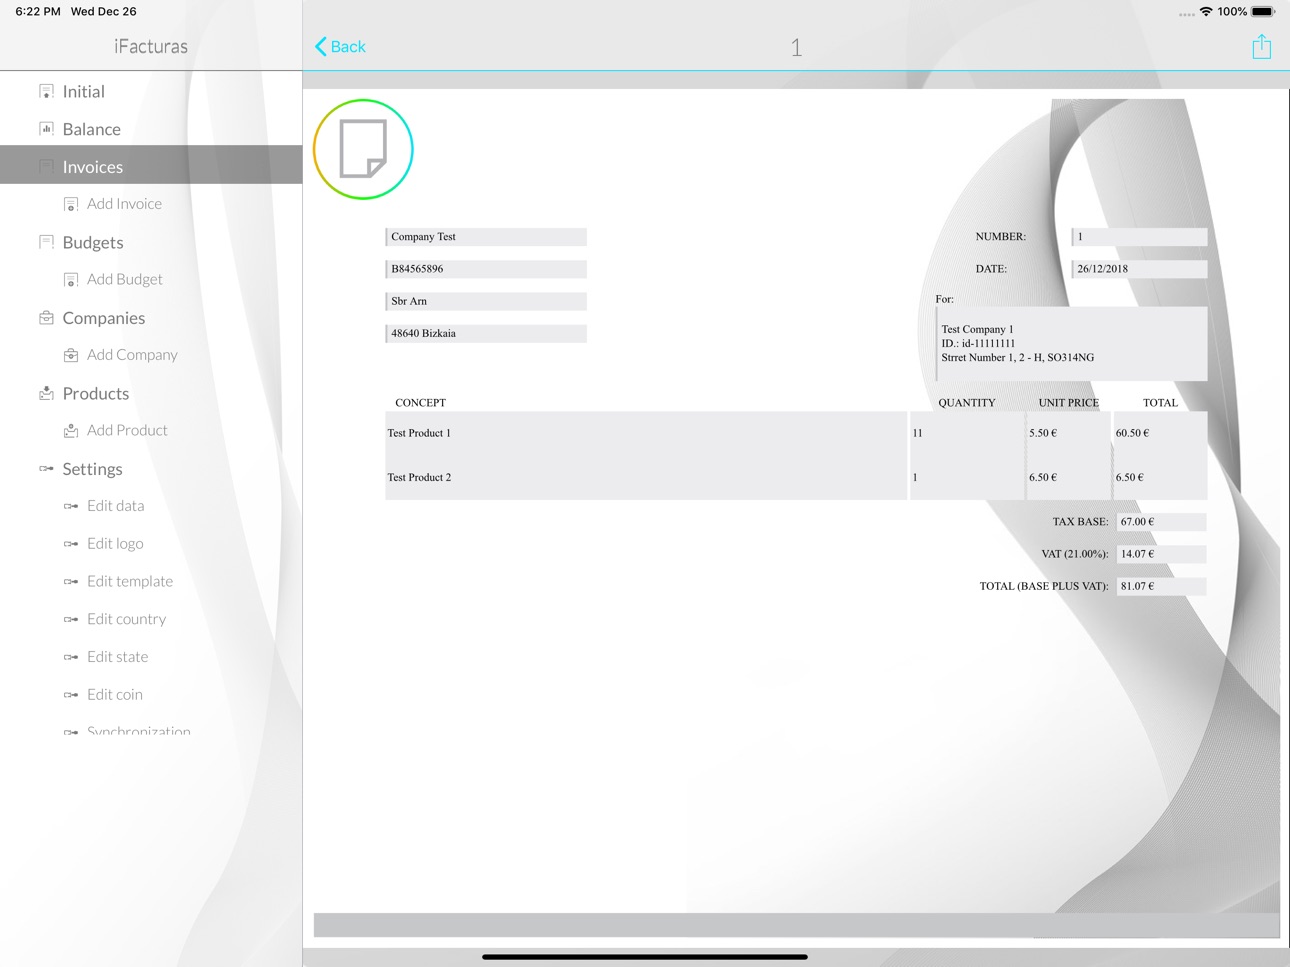1290x967 pixels.
Task: Click the Companies briefcase icon
Action: coord(46,317)
